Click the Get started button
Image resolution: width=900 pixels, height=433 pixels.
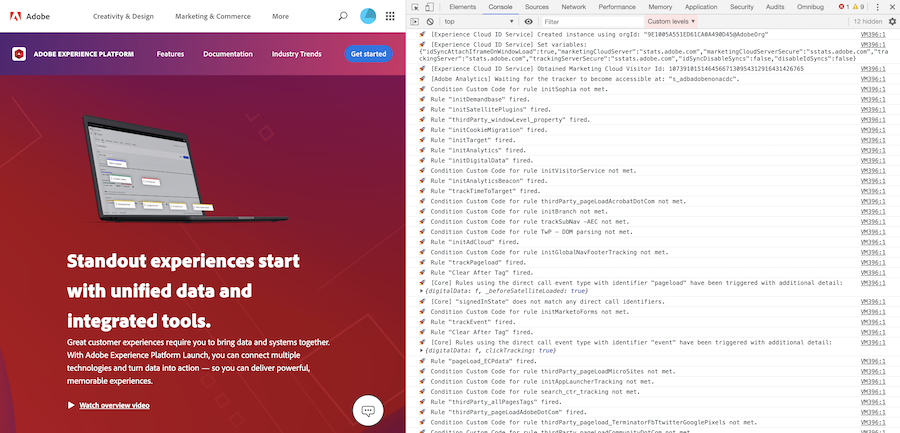point(368,54)
